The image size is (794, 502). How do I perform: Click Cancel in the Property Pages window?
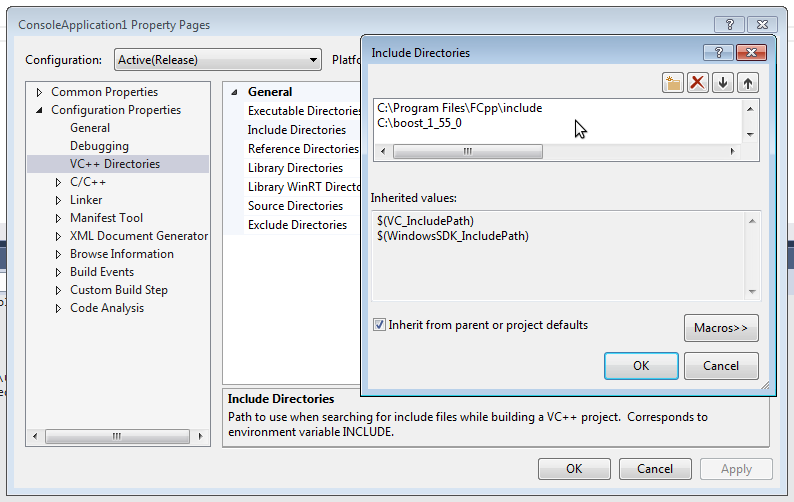pyautogui.click(x=654, y=469)
